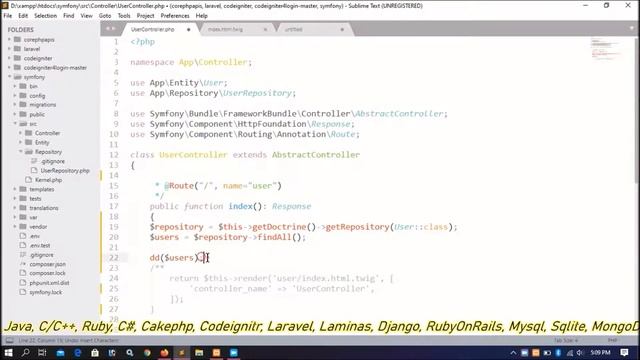Open the tab list dropdown at tab bar's right end
Image resolution: width=640 pixels, height=360 pixels.
pos(632,29)
